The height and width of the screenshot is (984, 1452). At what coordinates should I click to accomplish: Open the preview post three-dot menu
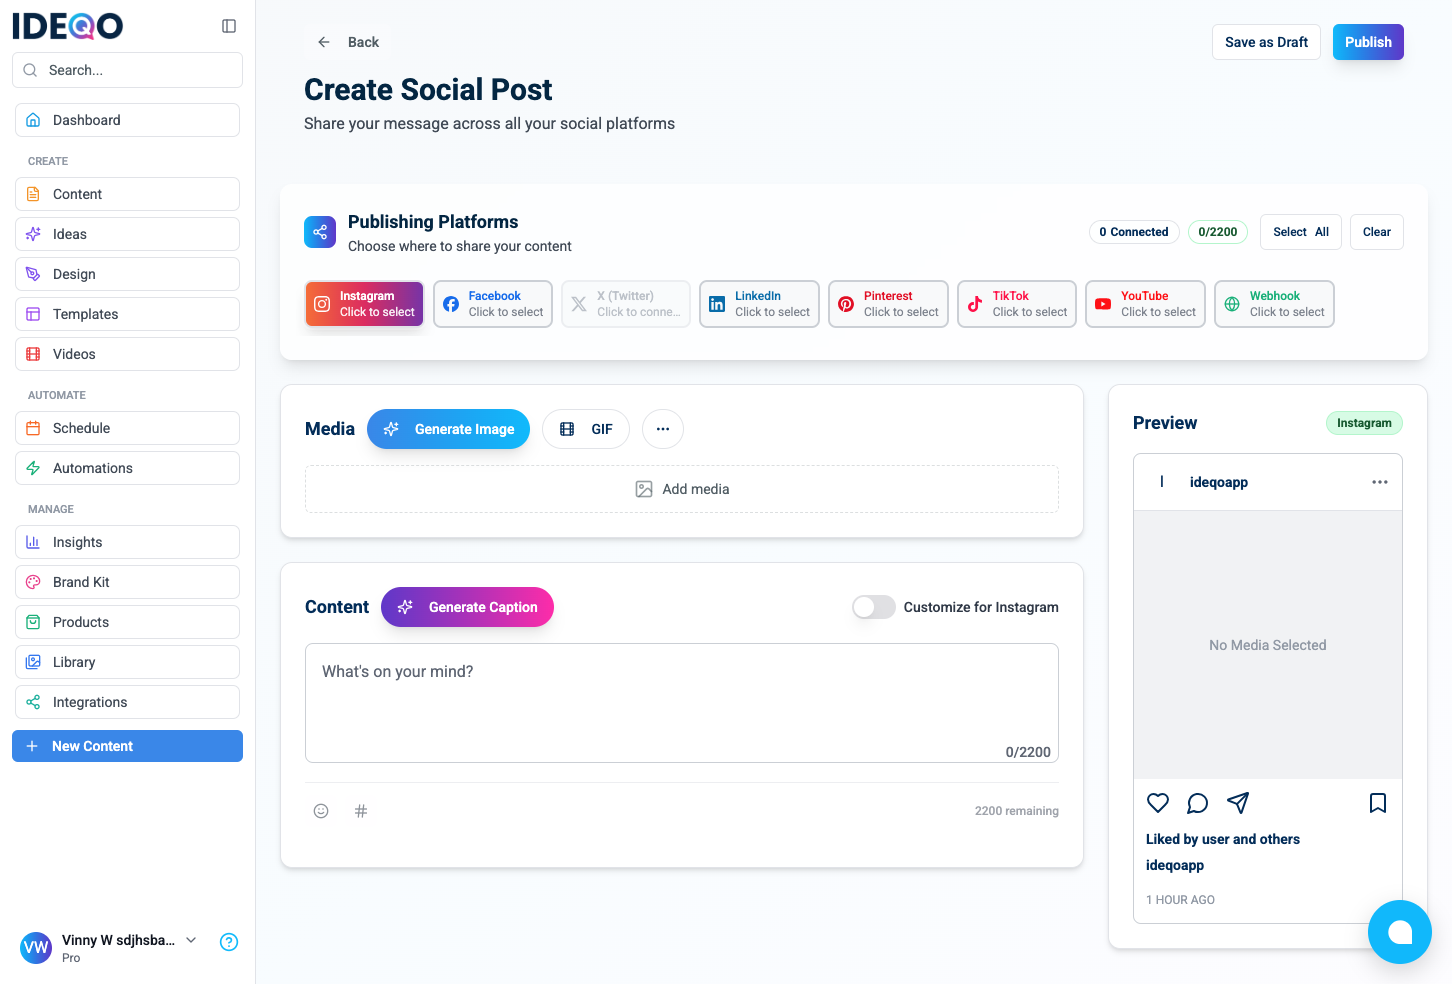[x=1380, y=482]
